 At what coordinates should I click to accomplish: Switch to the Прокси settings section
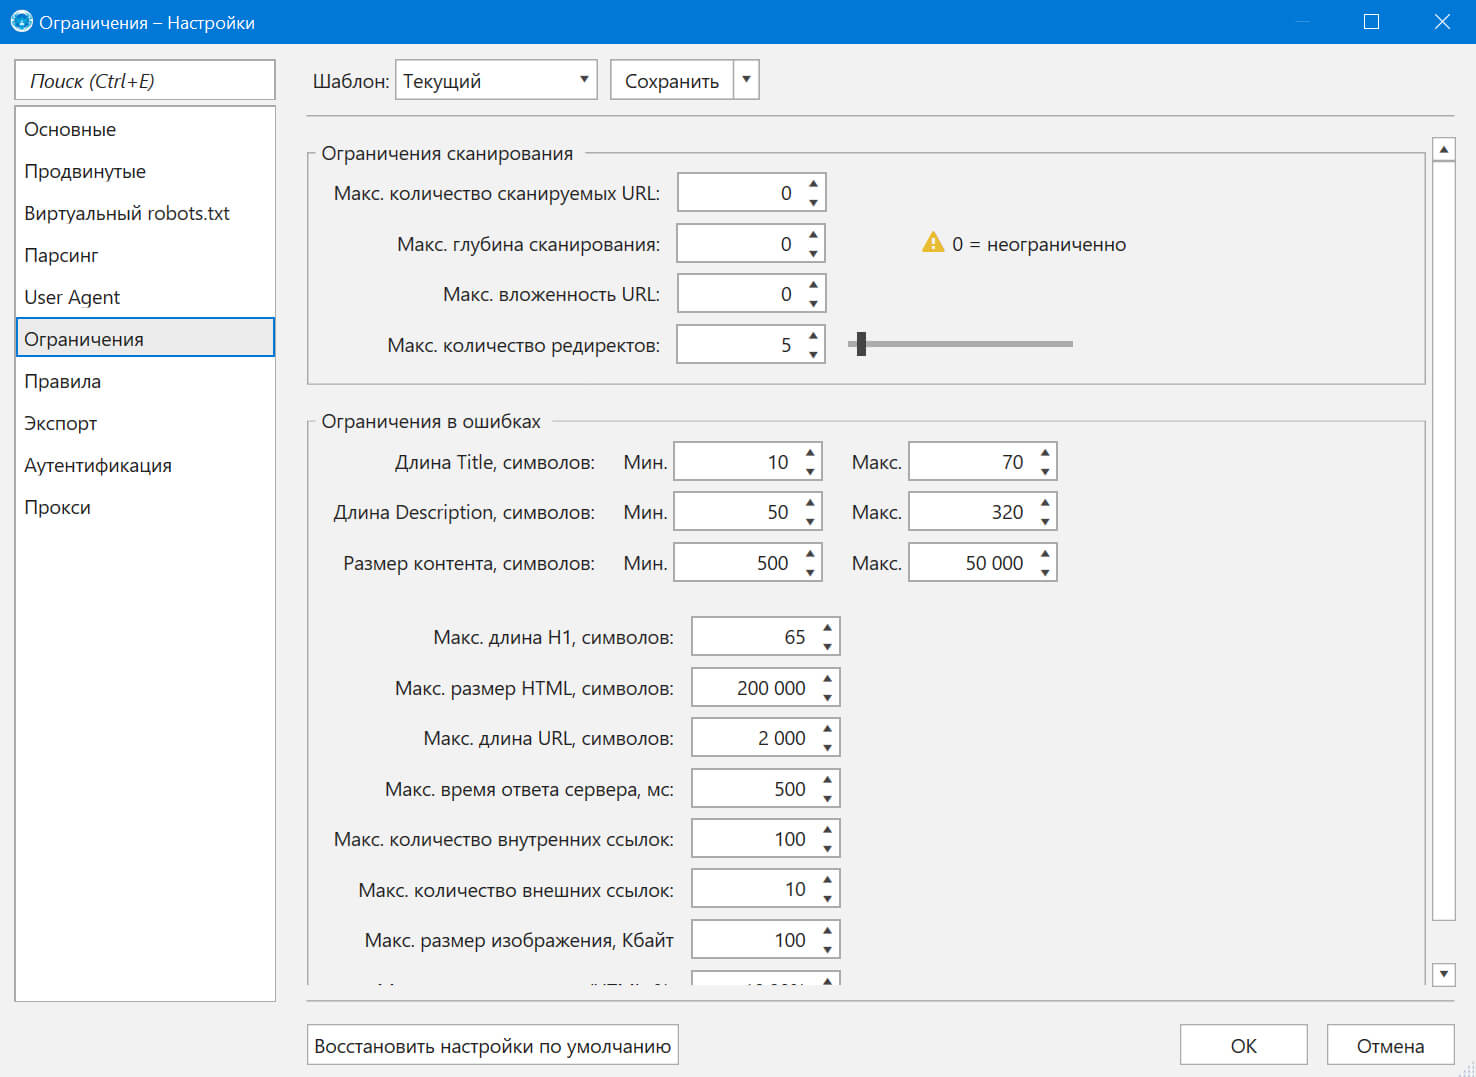(58, 507)
